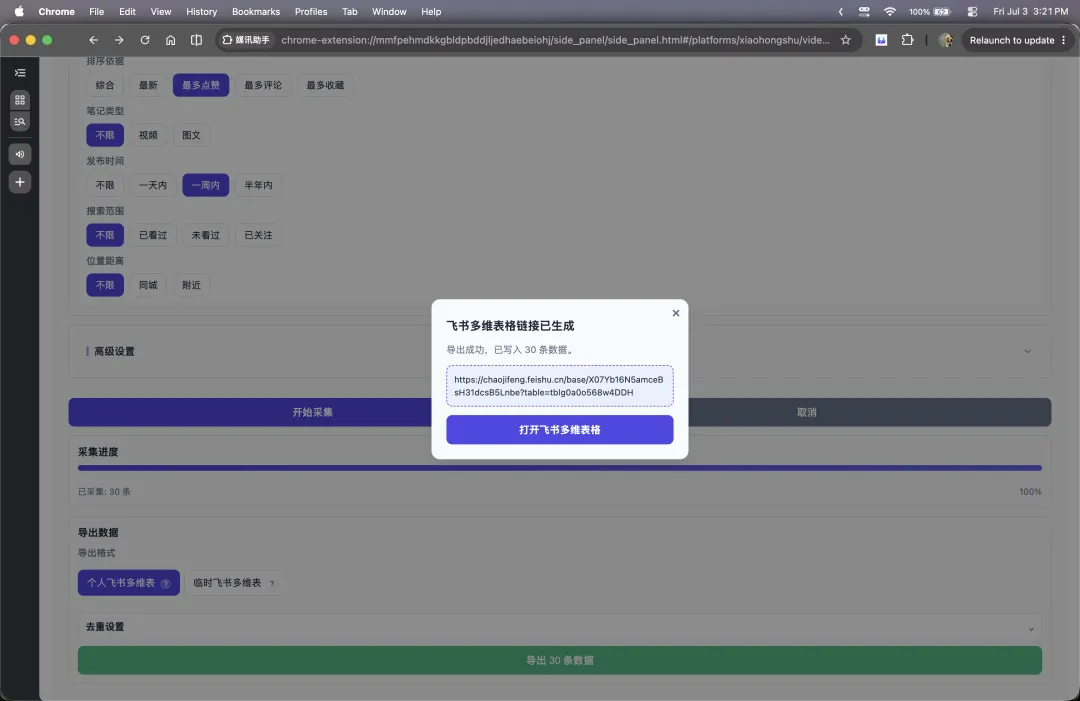The width and height of the screenshot is (1080, 701).
Task: Choose 图文 note type
Action: pyautogui.click(x=191, y=135)
